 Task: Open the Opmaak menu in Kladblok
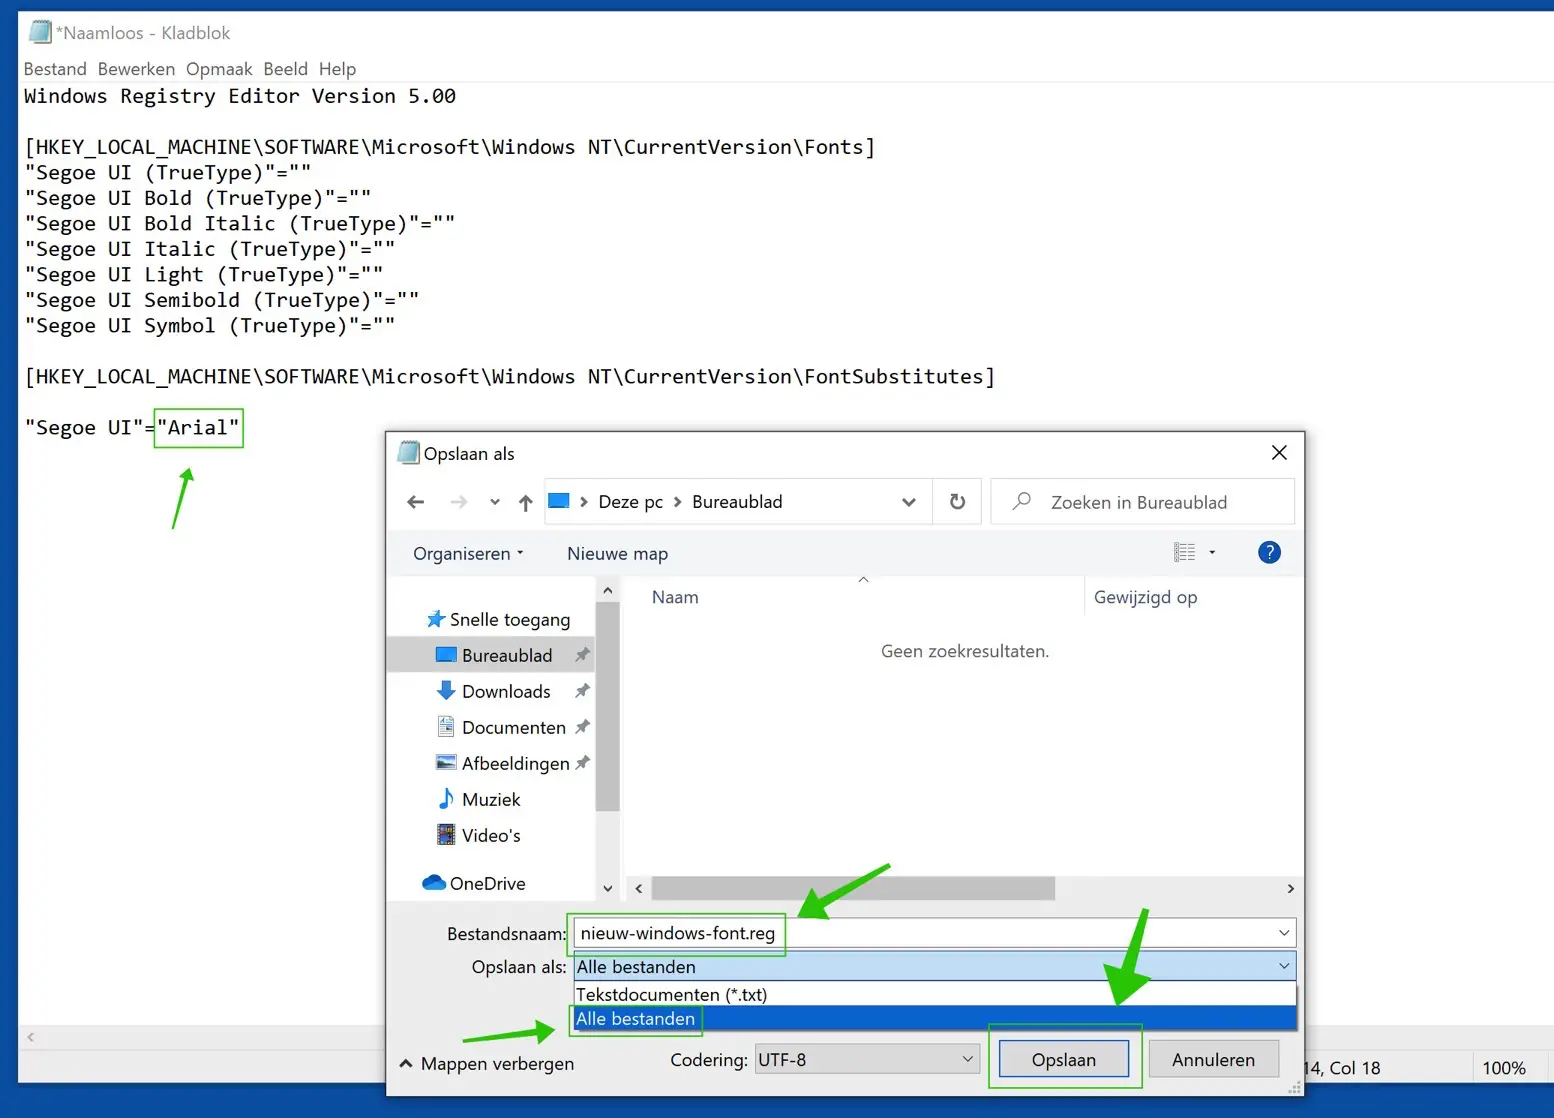click(219, 69)
